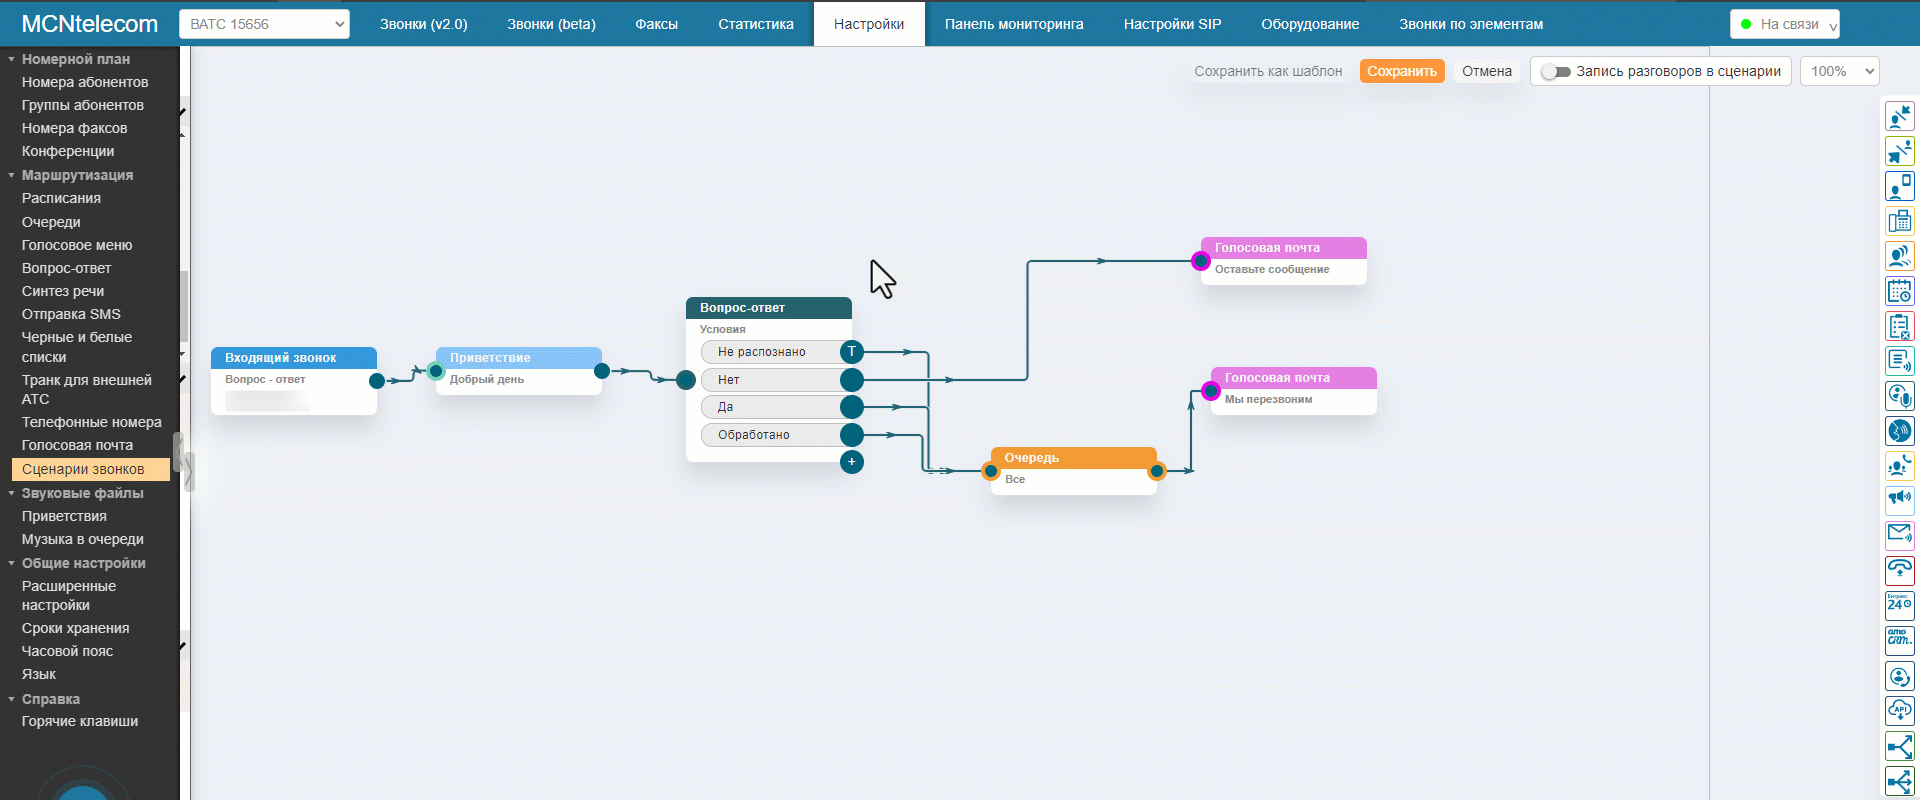Click the amoCRM integration icon
This screenshot has height=800, width=1920.
[1899, 639]
